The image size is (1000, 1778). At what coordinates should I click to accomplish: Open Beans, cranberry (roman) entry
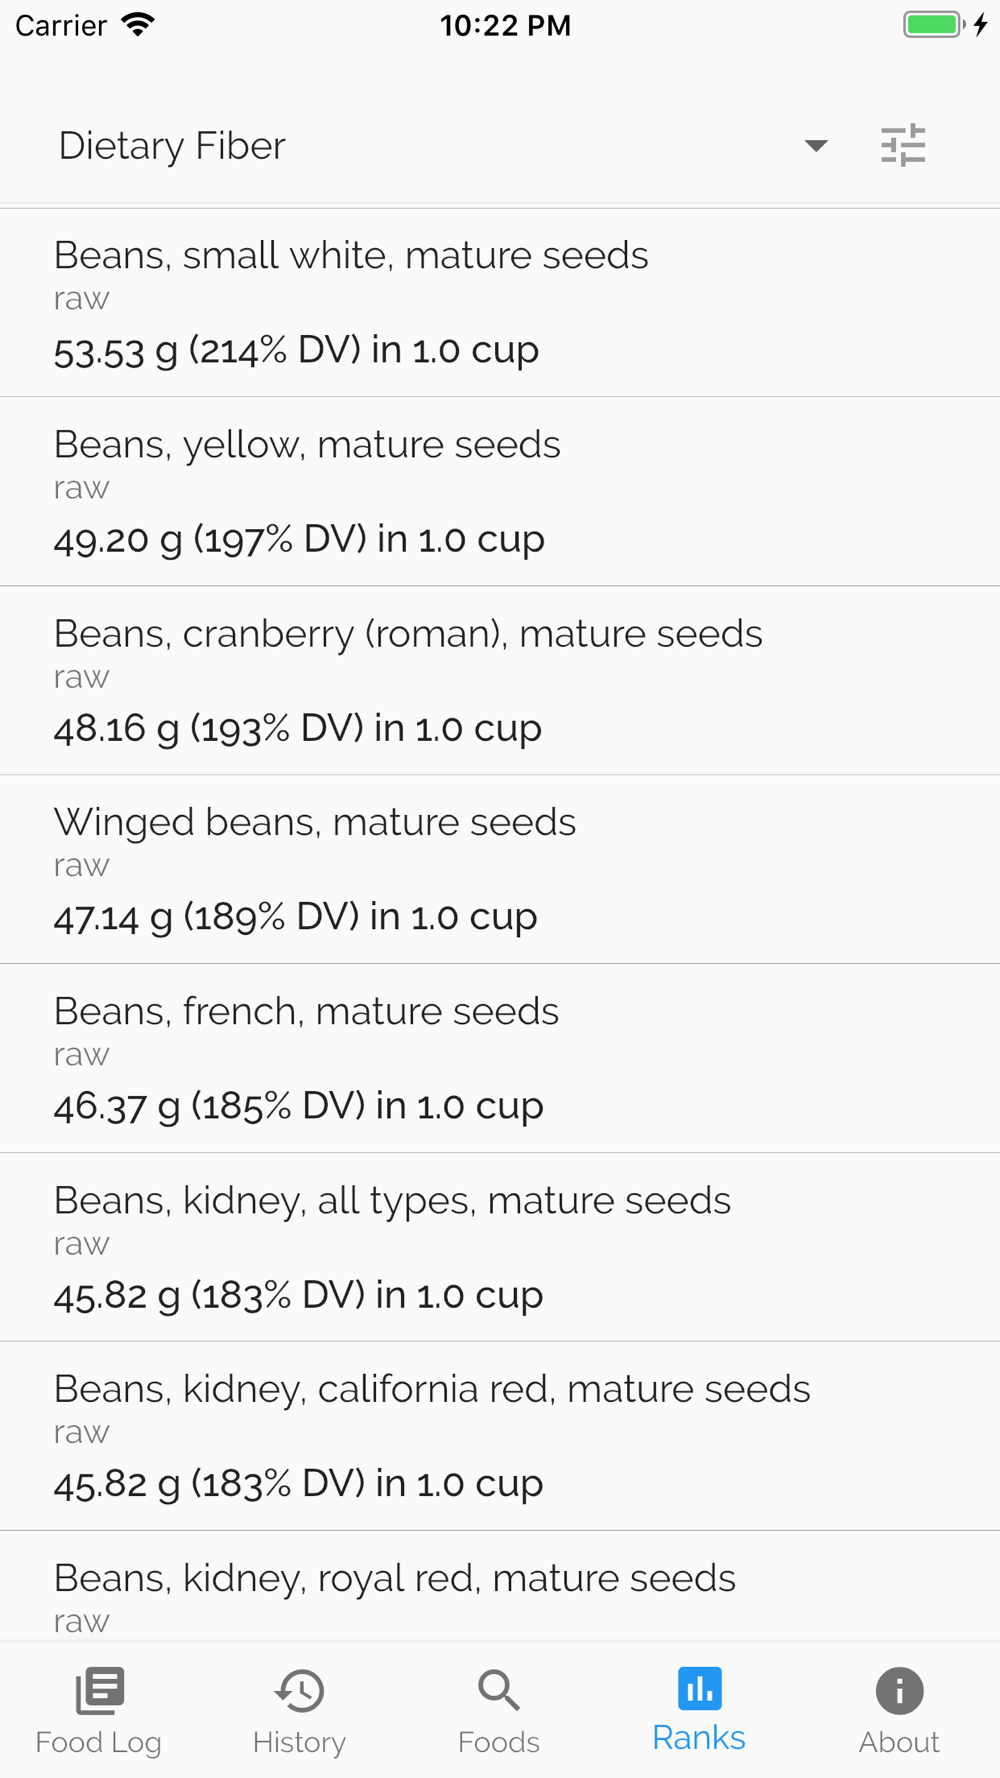point(500,680)
